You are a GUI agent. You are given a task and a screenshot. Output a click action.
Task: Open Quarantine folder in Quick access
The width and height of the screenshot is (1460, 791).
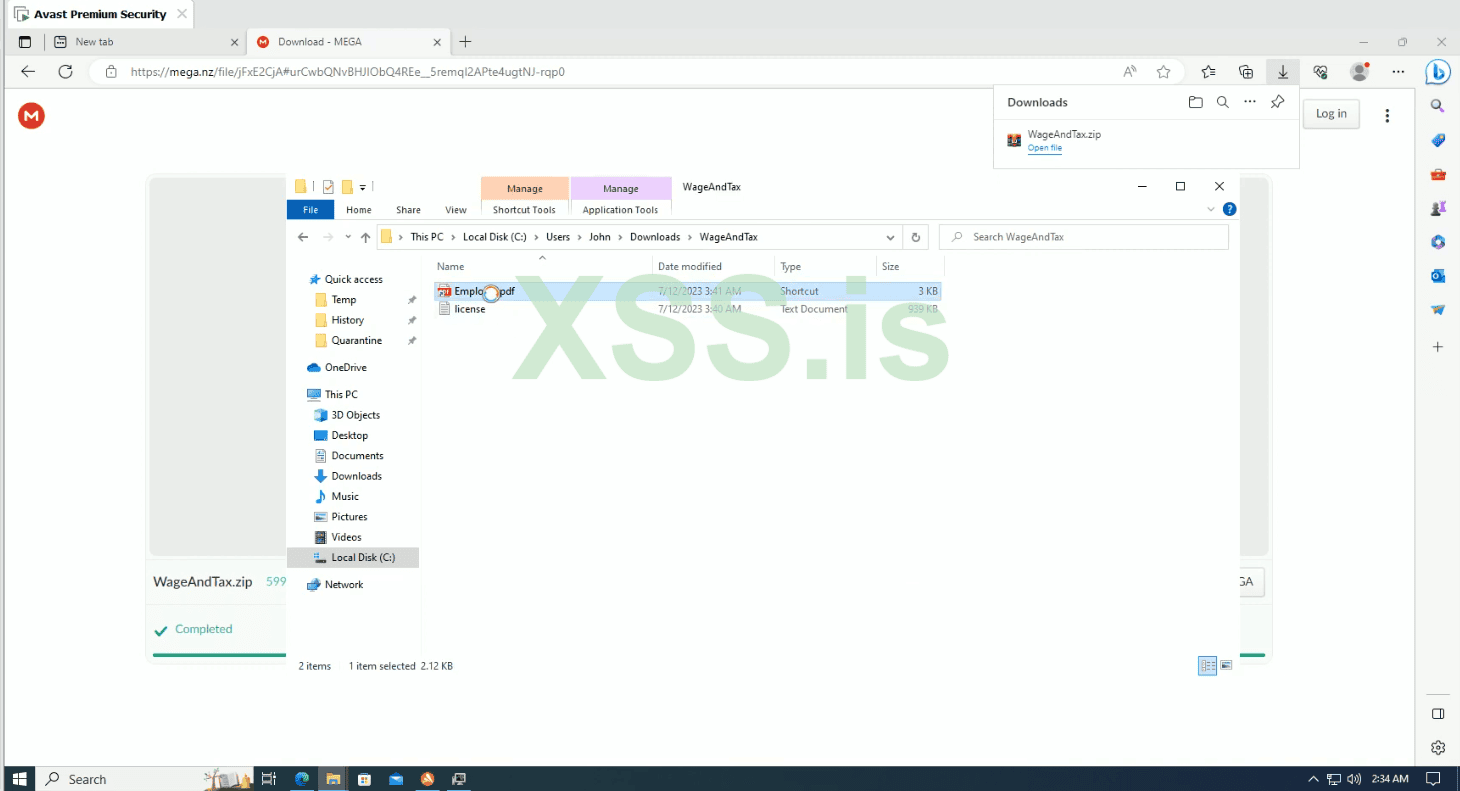click(356, 341)
